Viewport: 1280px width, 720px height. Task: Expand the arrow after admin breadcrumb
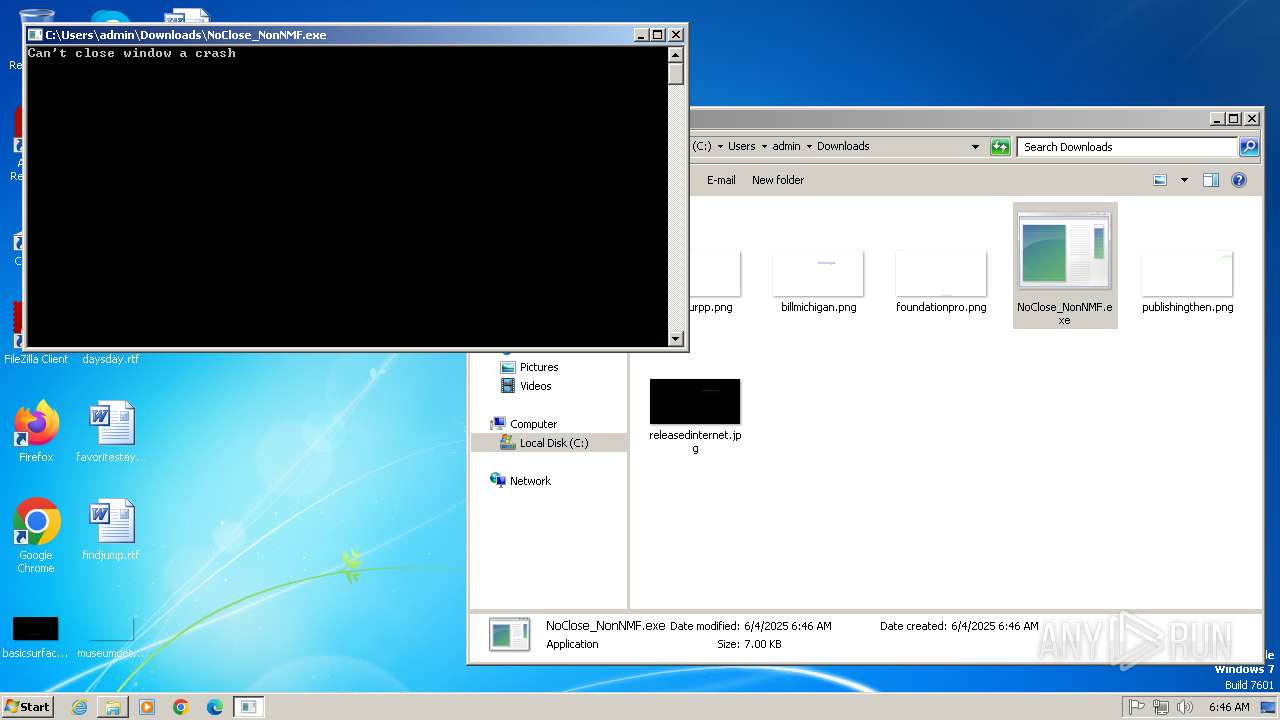click(809, 146)
